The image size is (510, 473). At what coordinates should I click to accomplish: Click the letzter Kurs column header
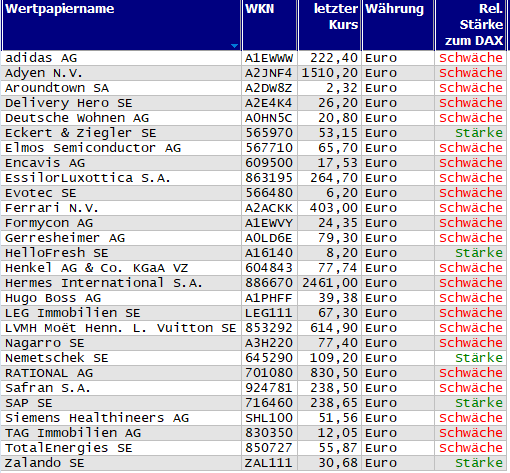(x=329, y=25)
